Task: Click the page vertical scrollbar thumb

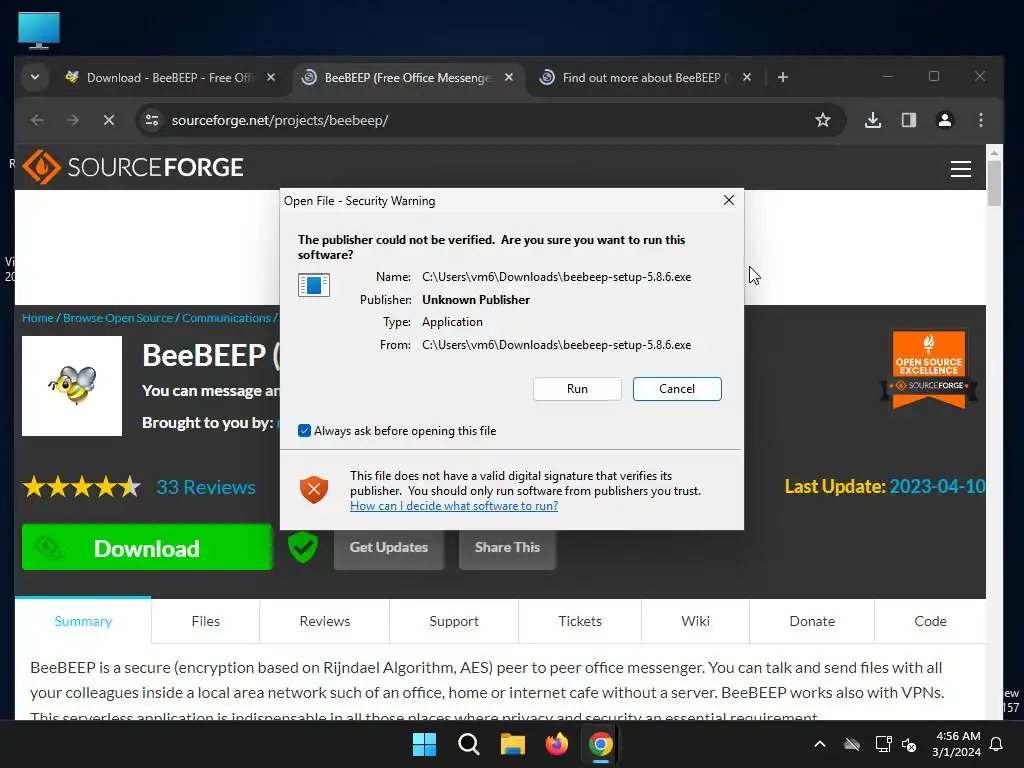Action: pos(994,182)
